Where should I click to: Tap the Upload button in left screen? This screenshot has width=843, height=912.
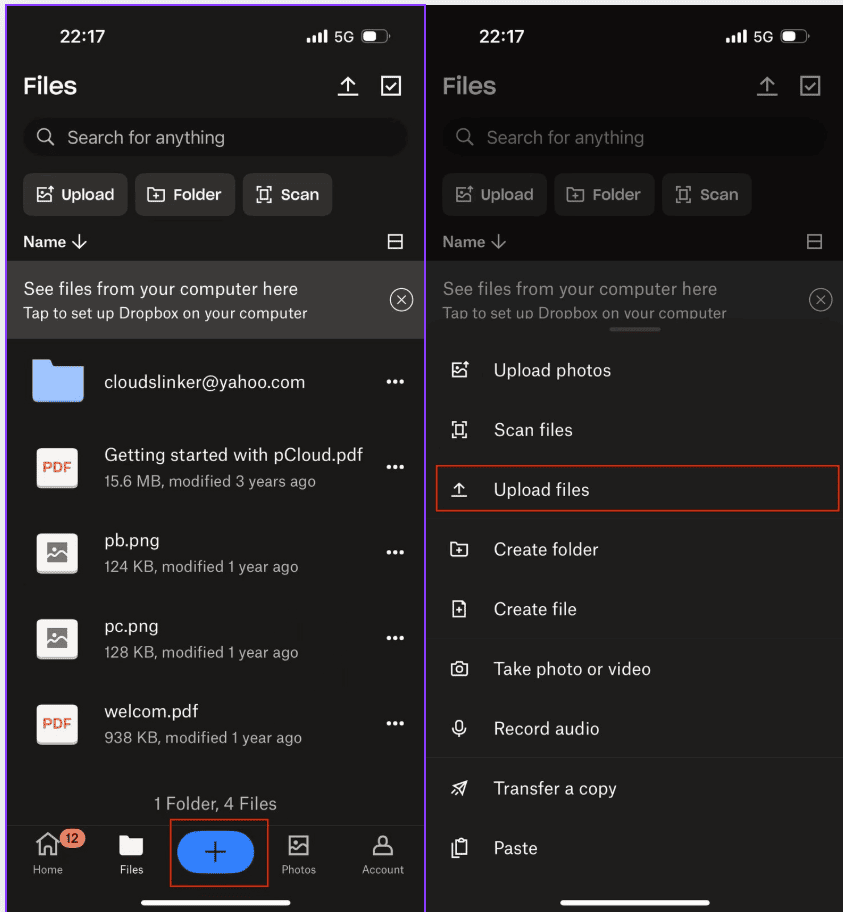coord(75,194)
